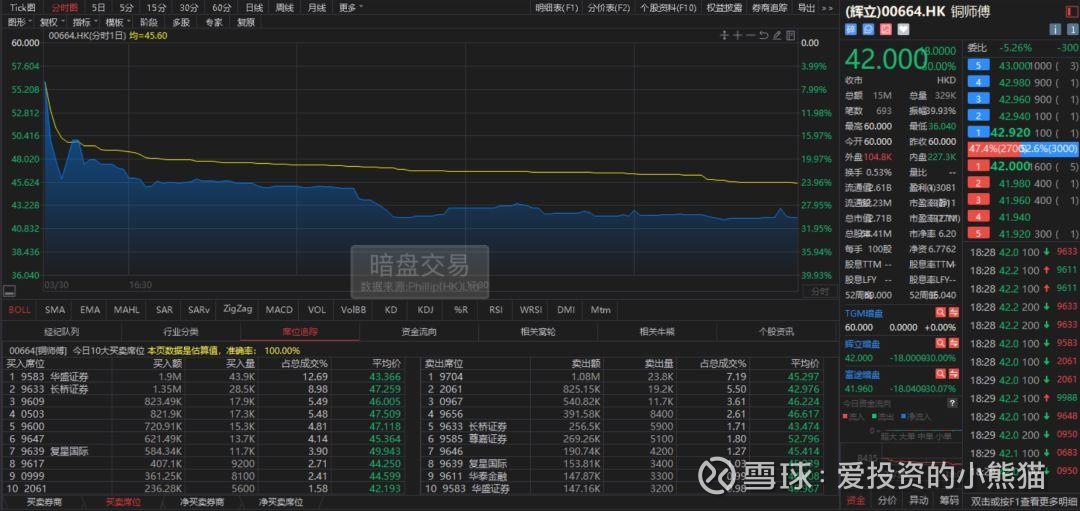Click swap icon in 辉立暗盘 row
1080x511 pixels.
(x=954, y=343)
